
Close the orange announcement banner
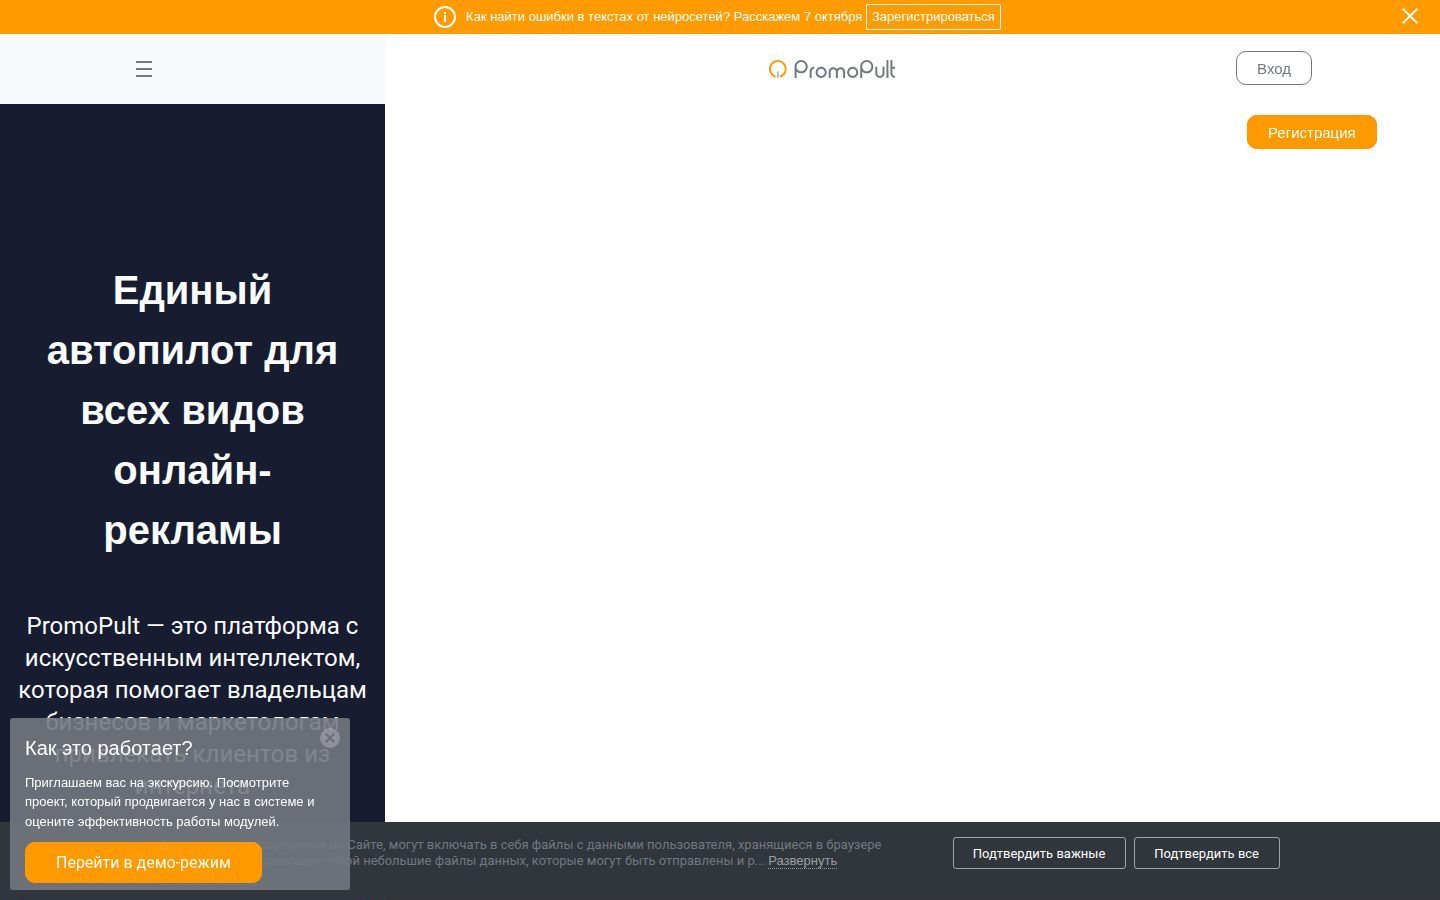1410,16
